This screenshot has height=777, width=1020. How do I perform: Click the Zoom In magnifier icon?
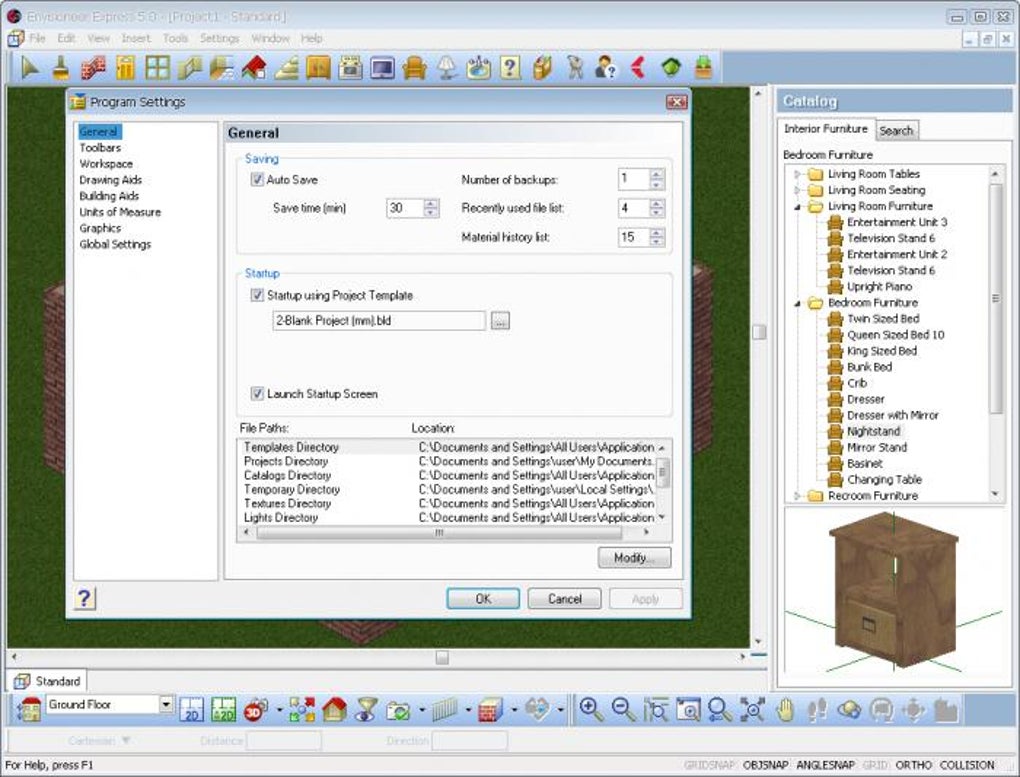pos(591,709)
